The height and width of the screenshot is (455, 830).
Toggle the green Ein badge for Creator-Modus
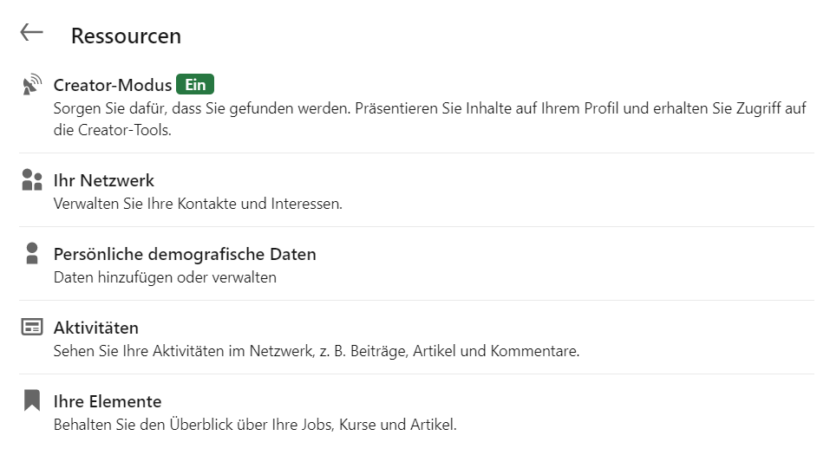(x=196, y=84)
